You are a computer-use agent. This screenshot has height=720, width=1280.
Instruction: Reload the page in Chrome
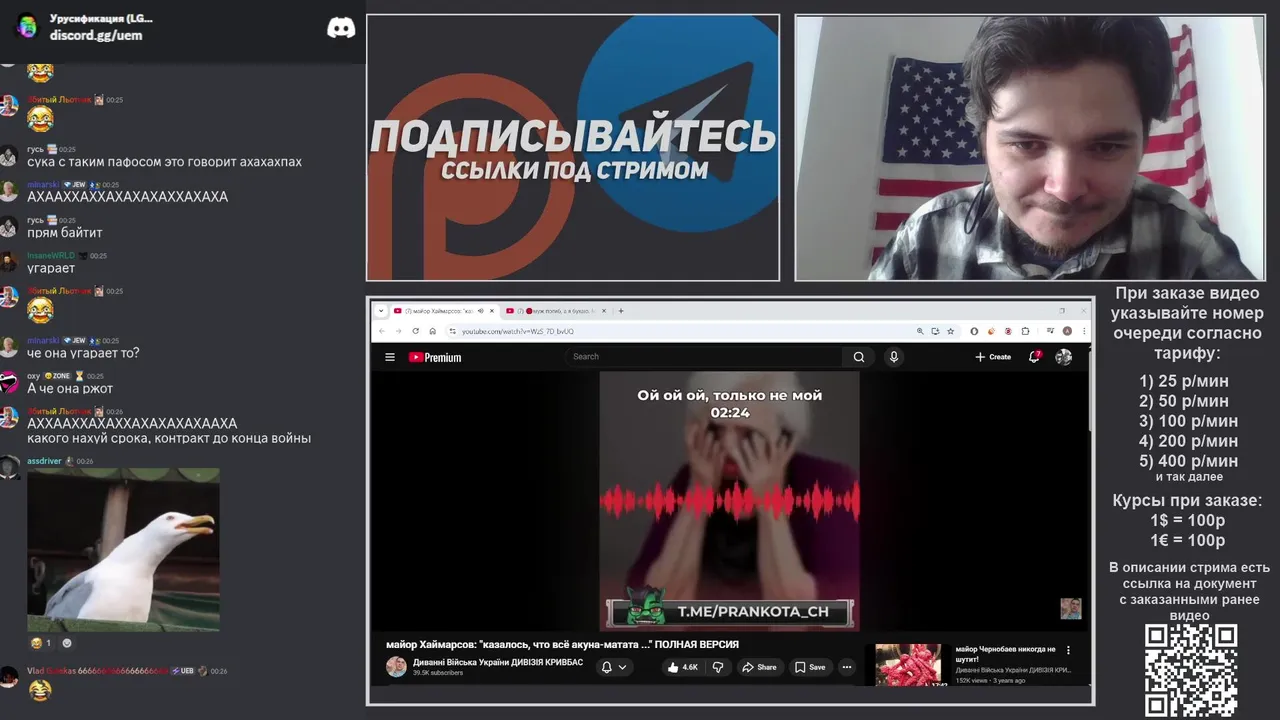coord(415,331)
